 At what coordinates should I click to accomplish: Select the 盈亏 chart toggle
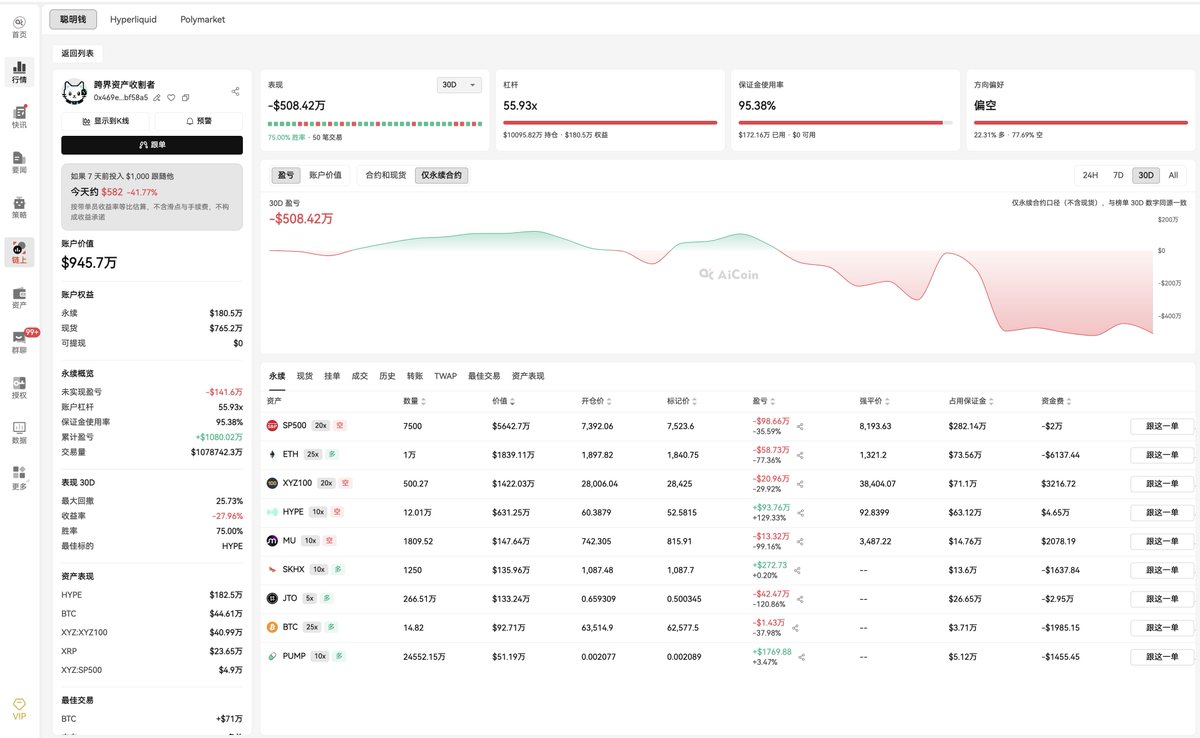(x=285, y=175)
